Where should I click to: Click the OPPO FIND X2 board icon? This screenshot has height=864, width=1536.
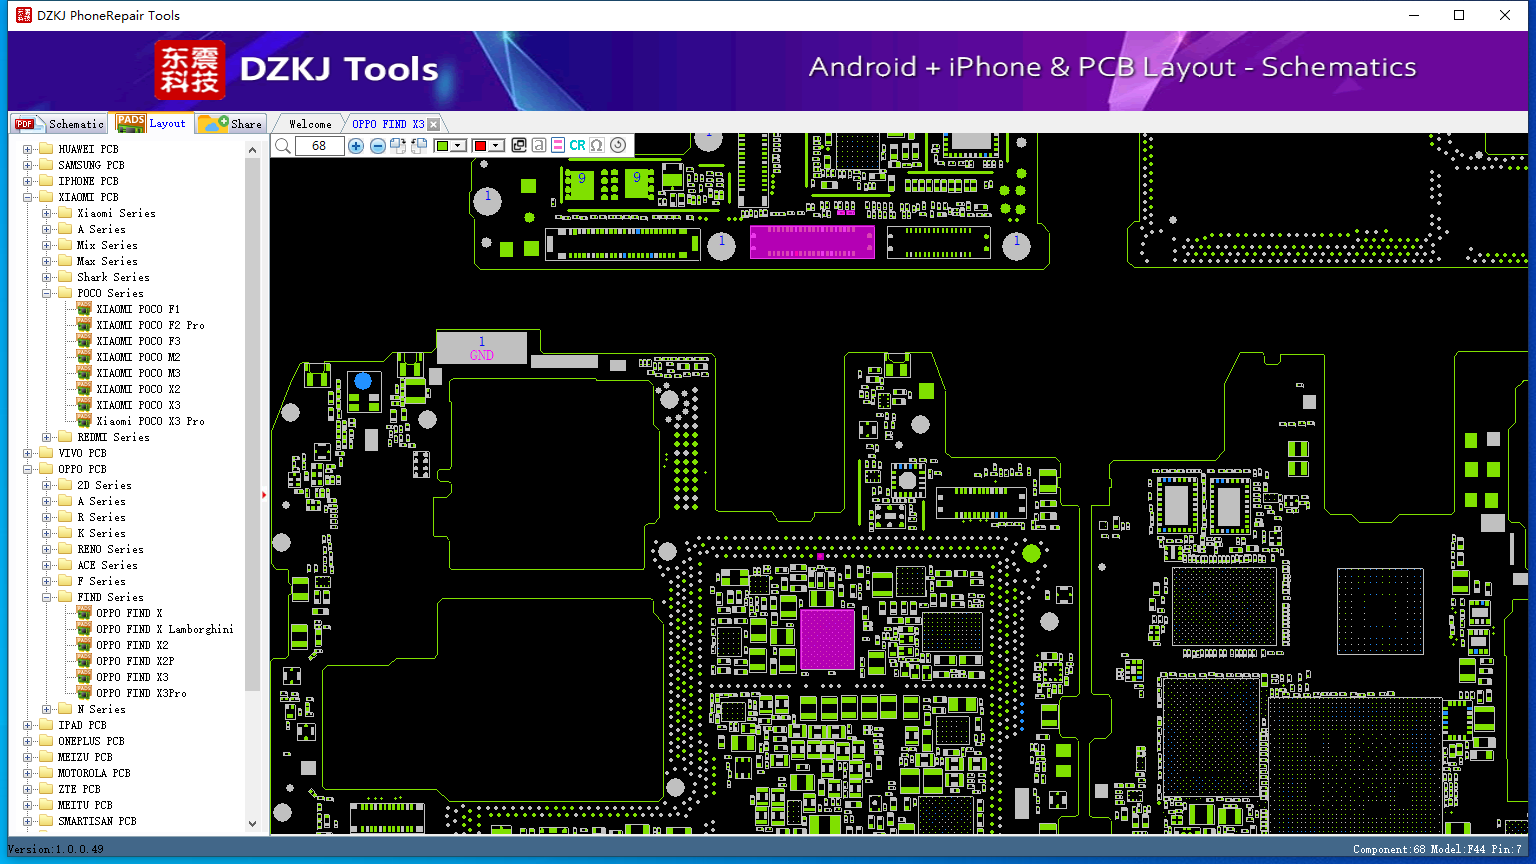[84, 645]
